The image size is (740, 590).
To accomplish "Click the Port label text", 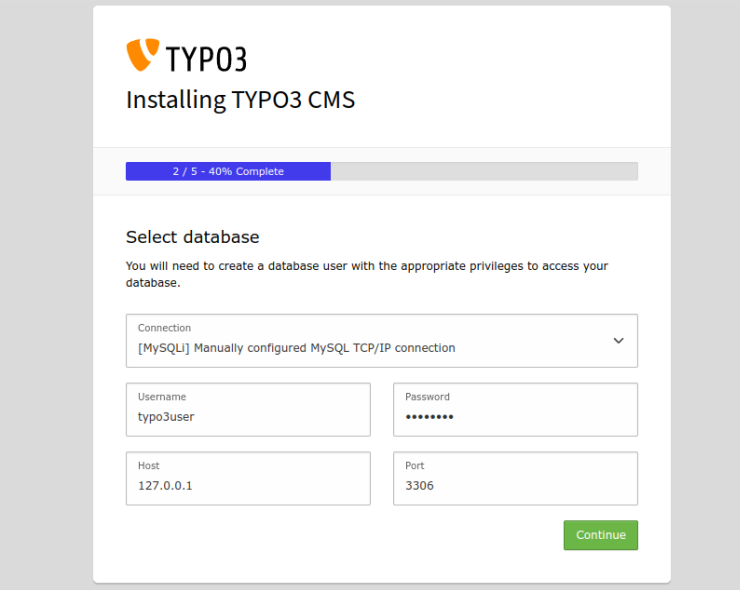I will coord(415,466).
